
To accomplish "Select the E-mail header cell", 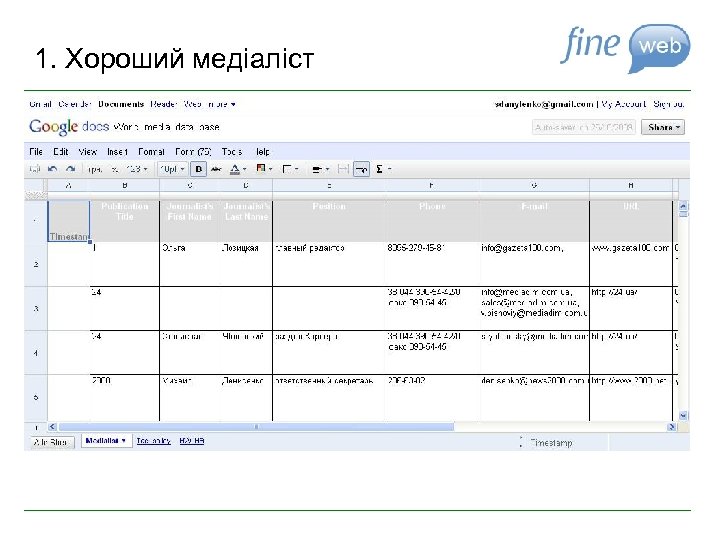I will click(534, 221).
